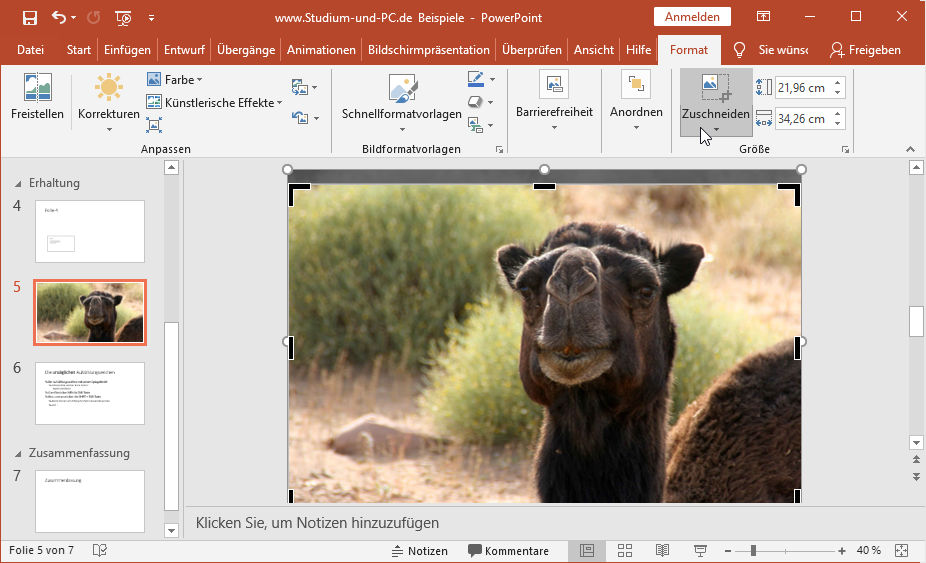Select slide 6 thumbnail

90,393
